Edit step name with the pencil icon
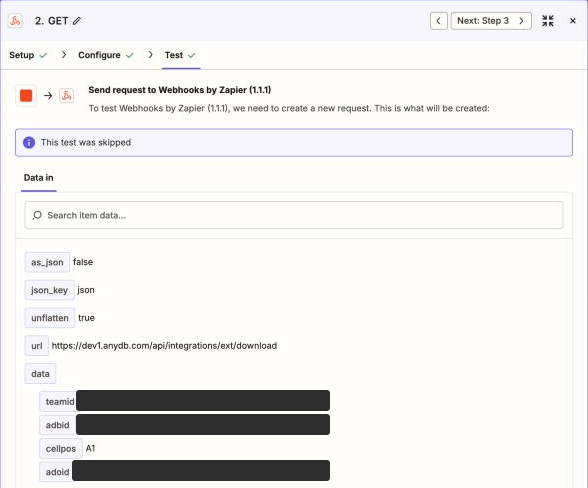The height and width of the screenshot is (488, 588). [x=77, y=21]
